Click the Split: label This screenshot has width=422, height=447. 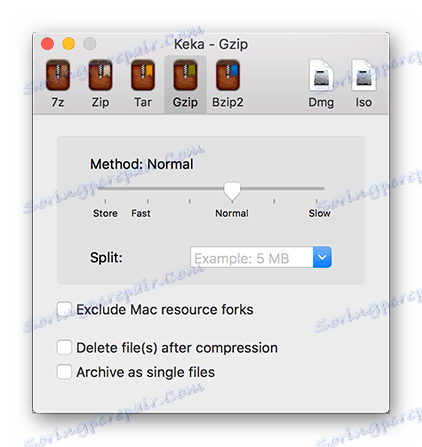pos(106,258)
